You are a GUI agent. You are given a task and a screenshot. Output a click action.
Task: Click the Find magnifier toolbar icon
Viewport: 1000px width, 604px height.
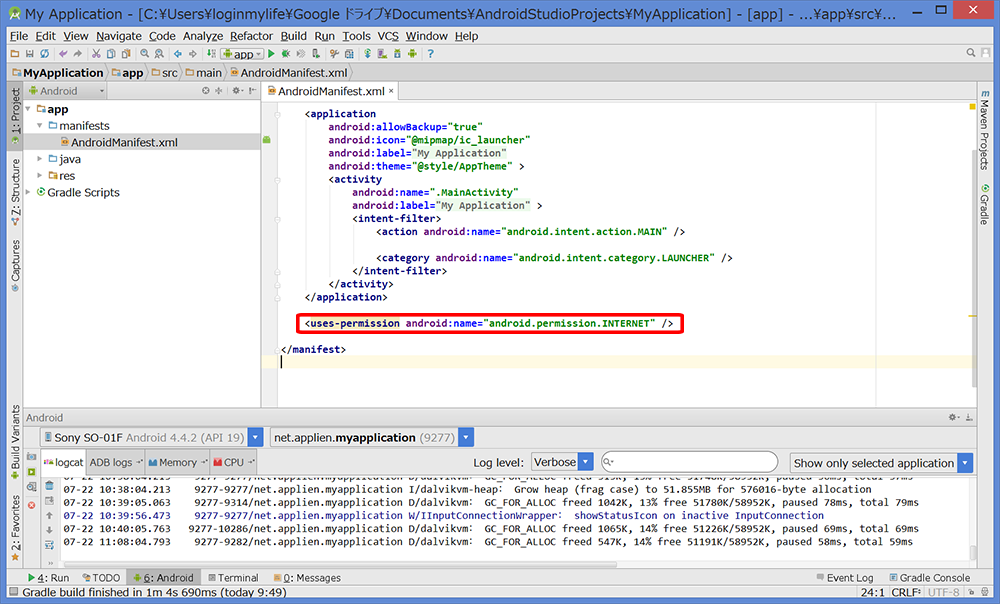click(145, 54)
